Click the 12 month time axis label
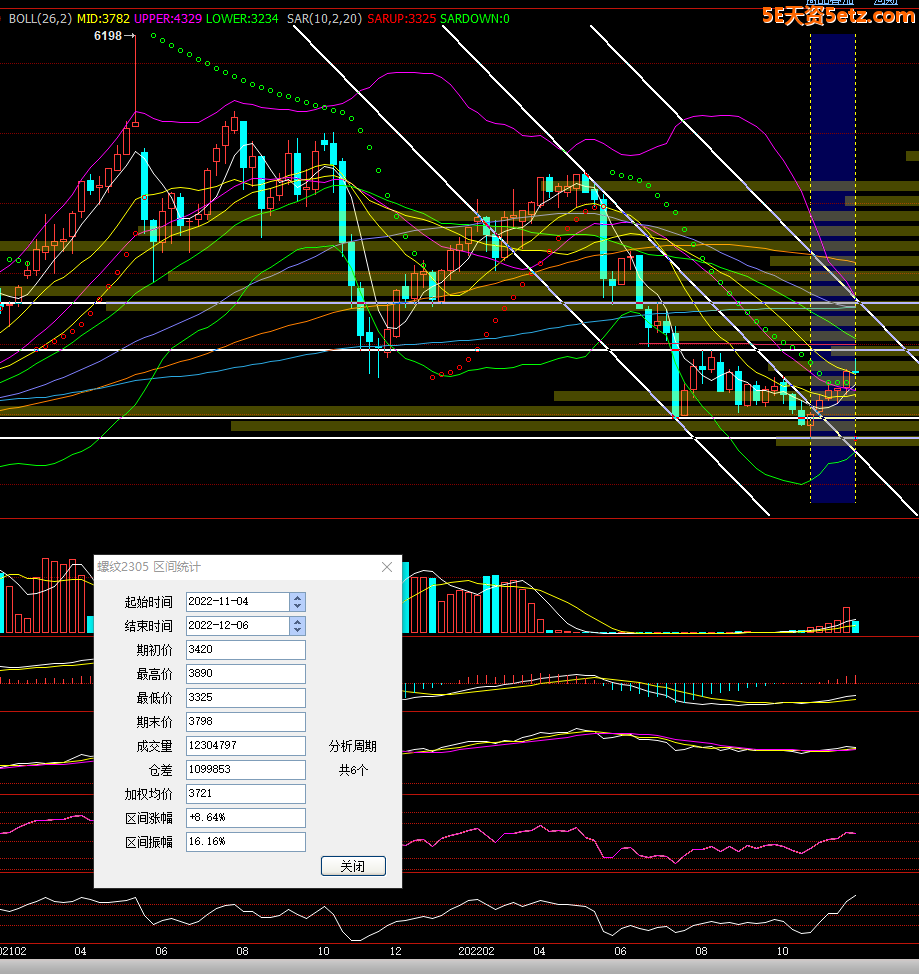Viewport: 919px width, 974px height. [396, 951]
